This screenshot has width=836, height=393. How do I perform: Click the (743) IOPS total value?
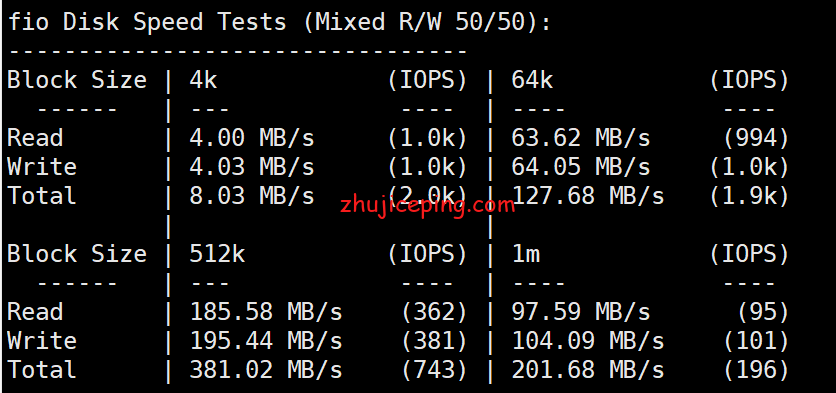coord(434,370)
